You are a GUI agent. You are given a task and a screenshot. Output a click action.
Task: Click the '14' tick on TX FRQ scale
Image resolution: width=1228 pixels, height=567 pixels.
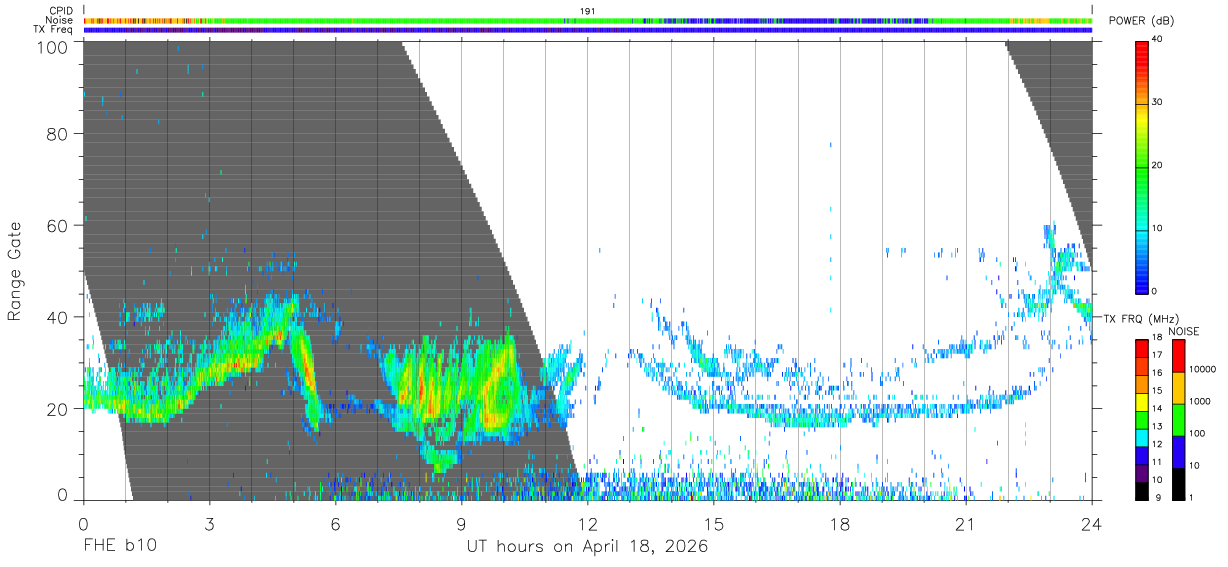tap(1158, 409)
